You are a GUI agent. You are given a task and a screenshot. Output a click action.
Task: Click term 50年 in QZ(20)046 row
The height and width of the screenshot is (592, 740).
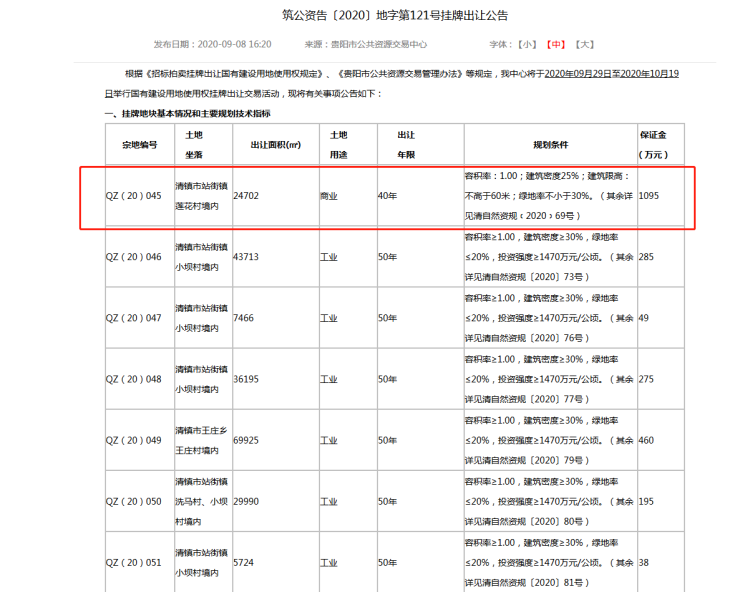coord(387,257)
